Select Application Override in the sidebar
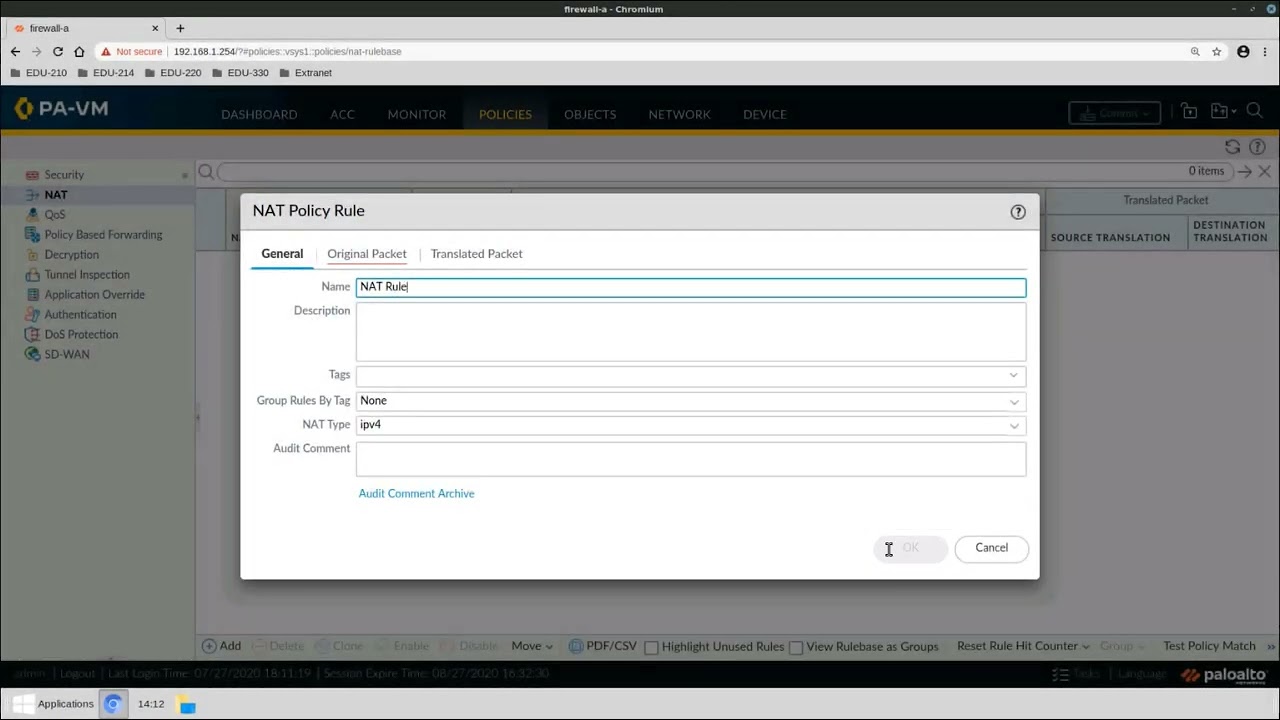 point(94,295)
